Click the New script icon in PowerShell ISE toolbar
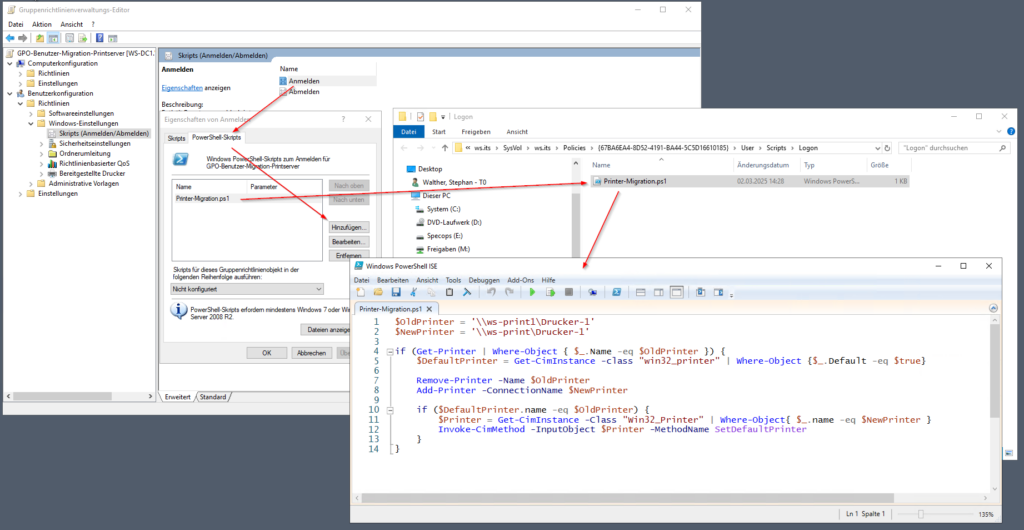The height and width of the screenshot is (530, 1024). [360, 292]
